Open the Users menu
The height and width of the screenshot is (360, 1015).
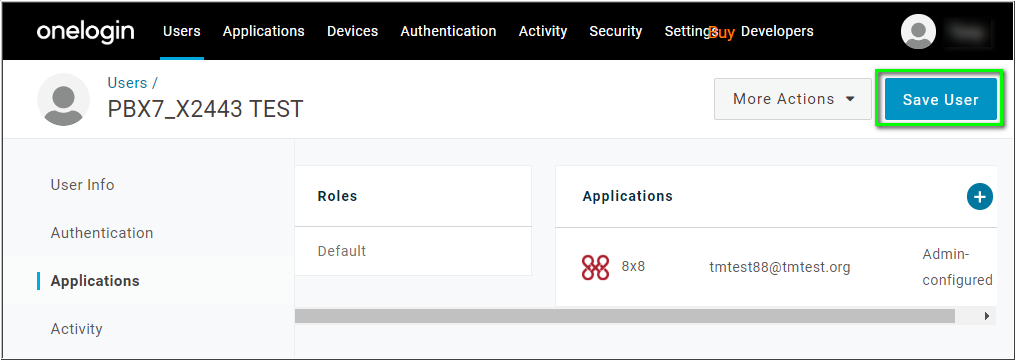[182, 31]
